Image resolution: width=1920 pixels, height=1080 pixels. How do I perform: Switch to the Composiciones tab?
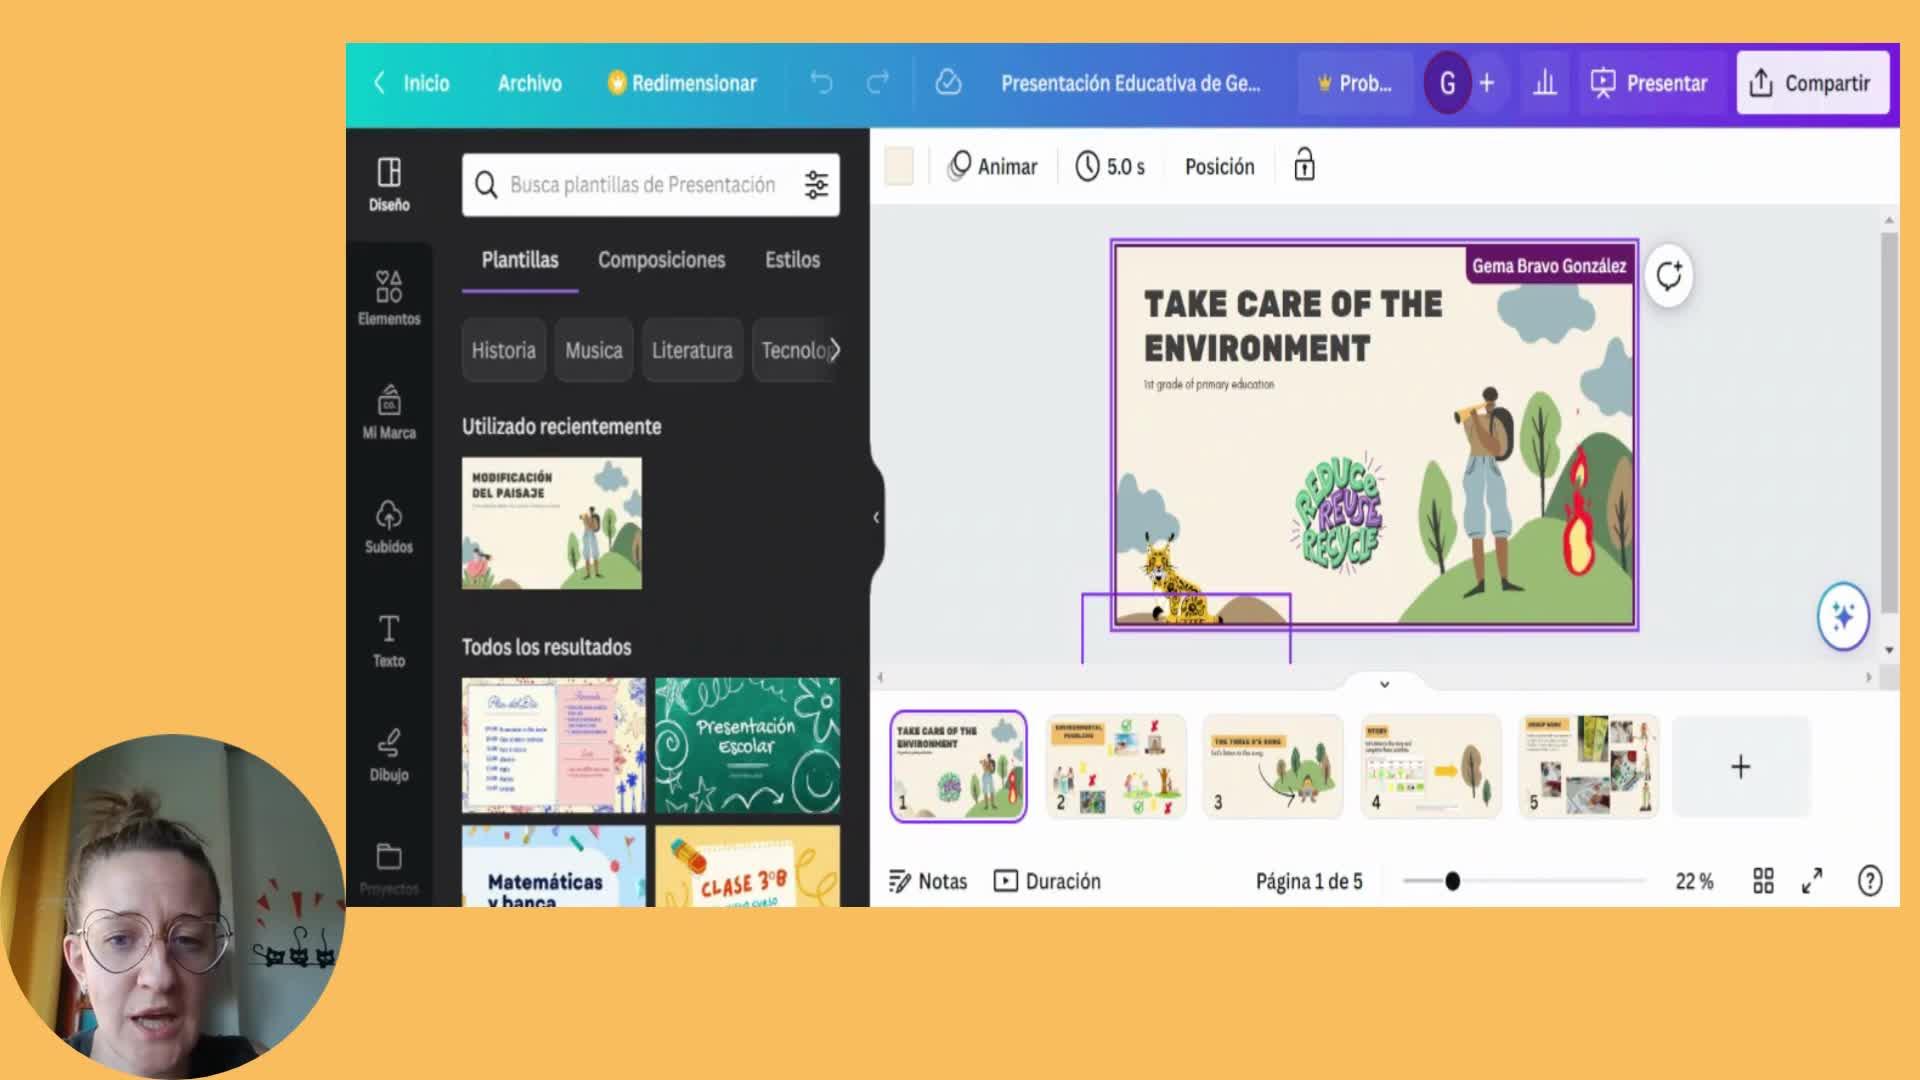[x=661, y=260]
